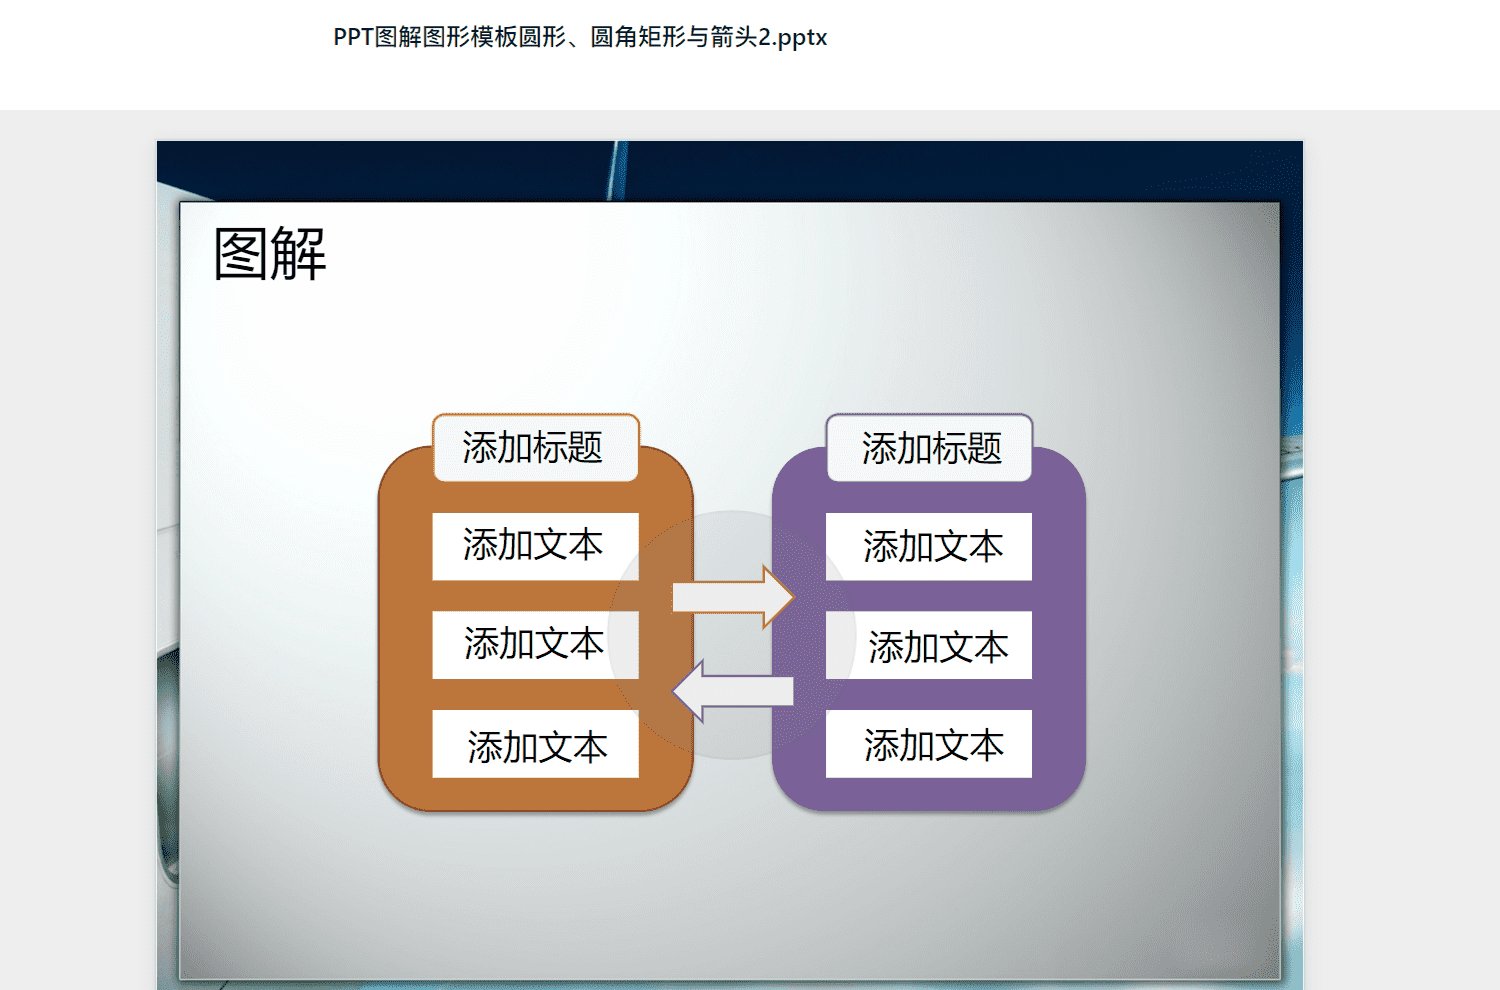
Task: Select the first 添加文本 box in purple panel
Action: click(929, 546)
